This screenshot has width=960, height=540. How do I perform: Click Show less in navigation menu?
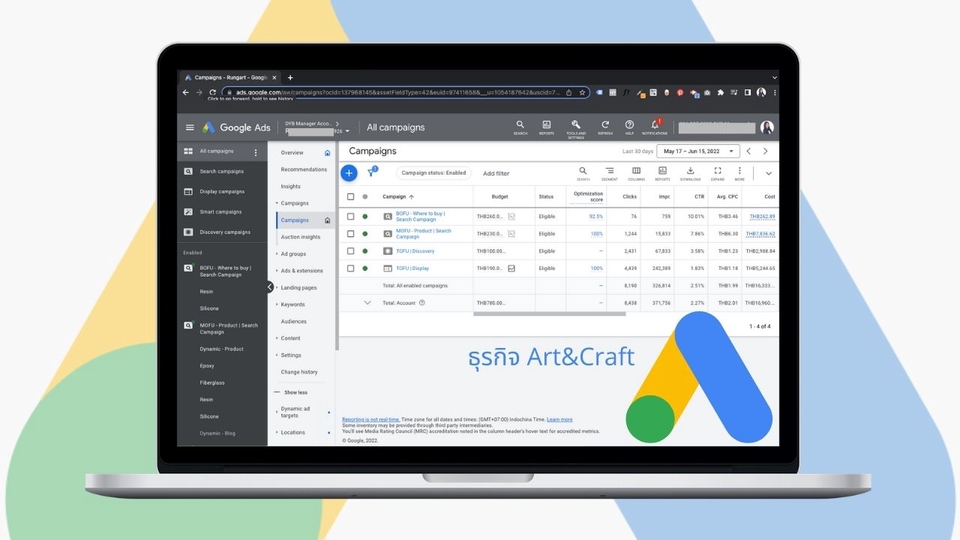[x=296, y=392]
